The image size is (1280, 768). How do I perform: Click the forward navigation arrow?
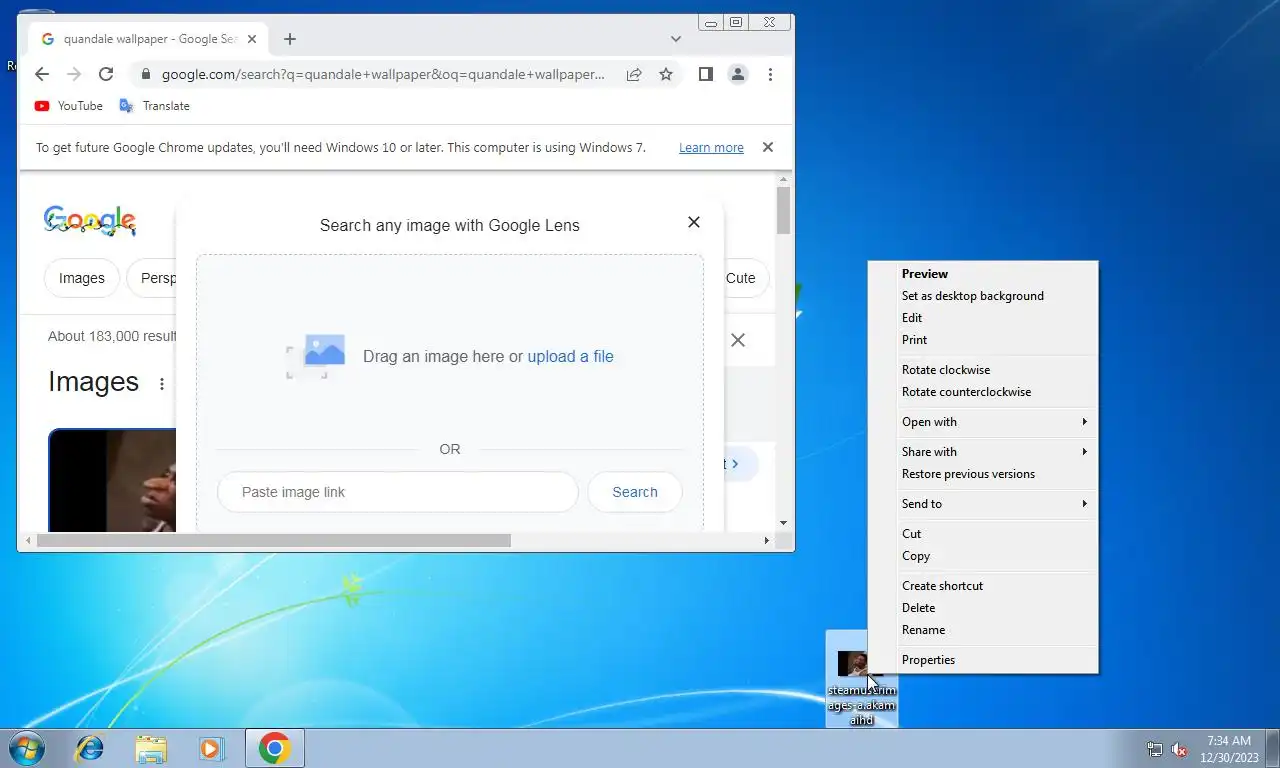click(x=73, y=74)
